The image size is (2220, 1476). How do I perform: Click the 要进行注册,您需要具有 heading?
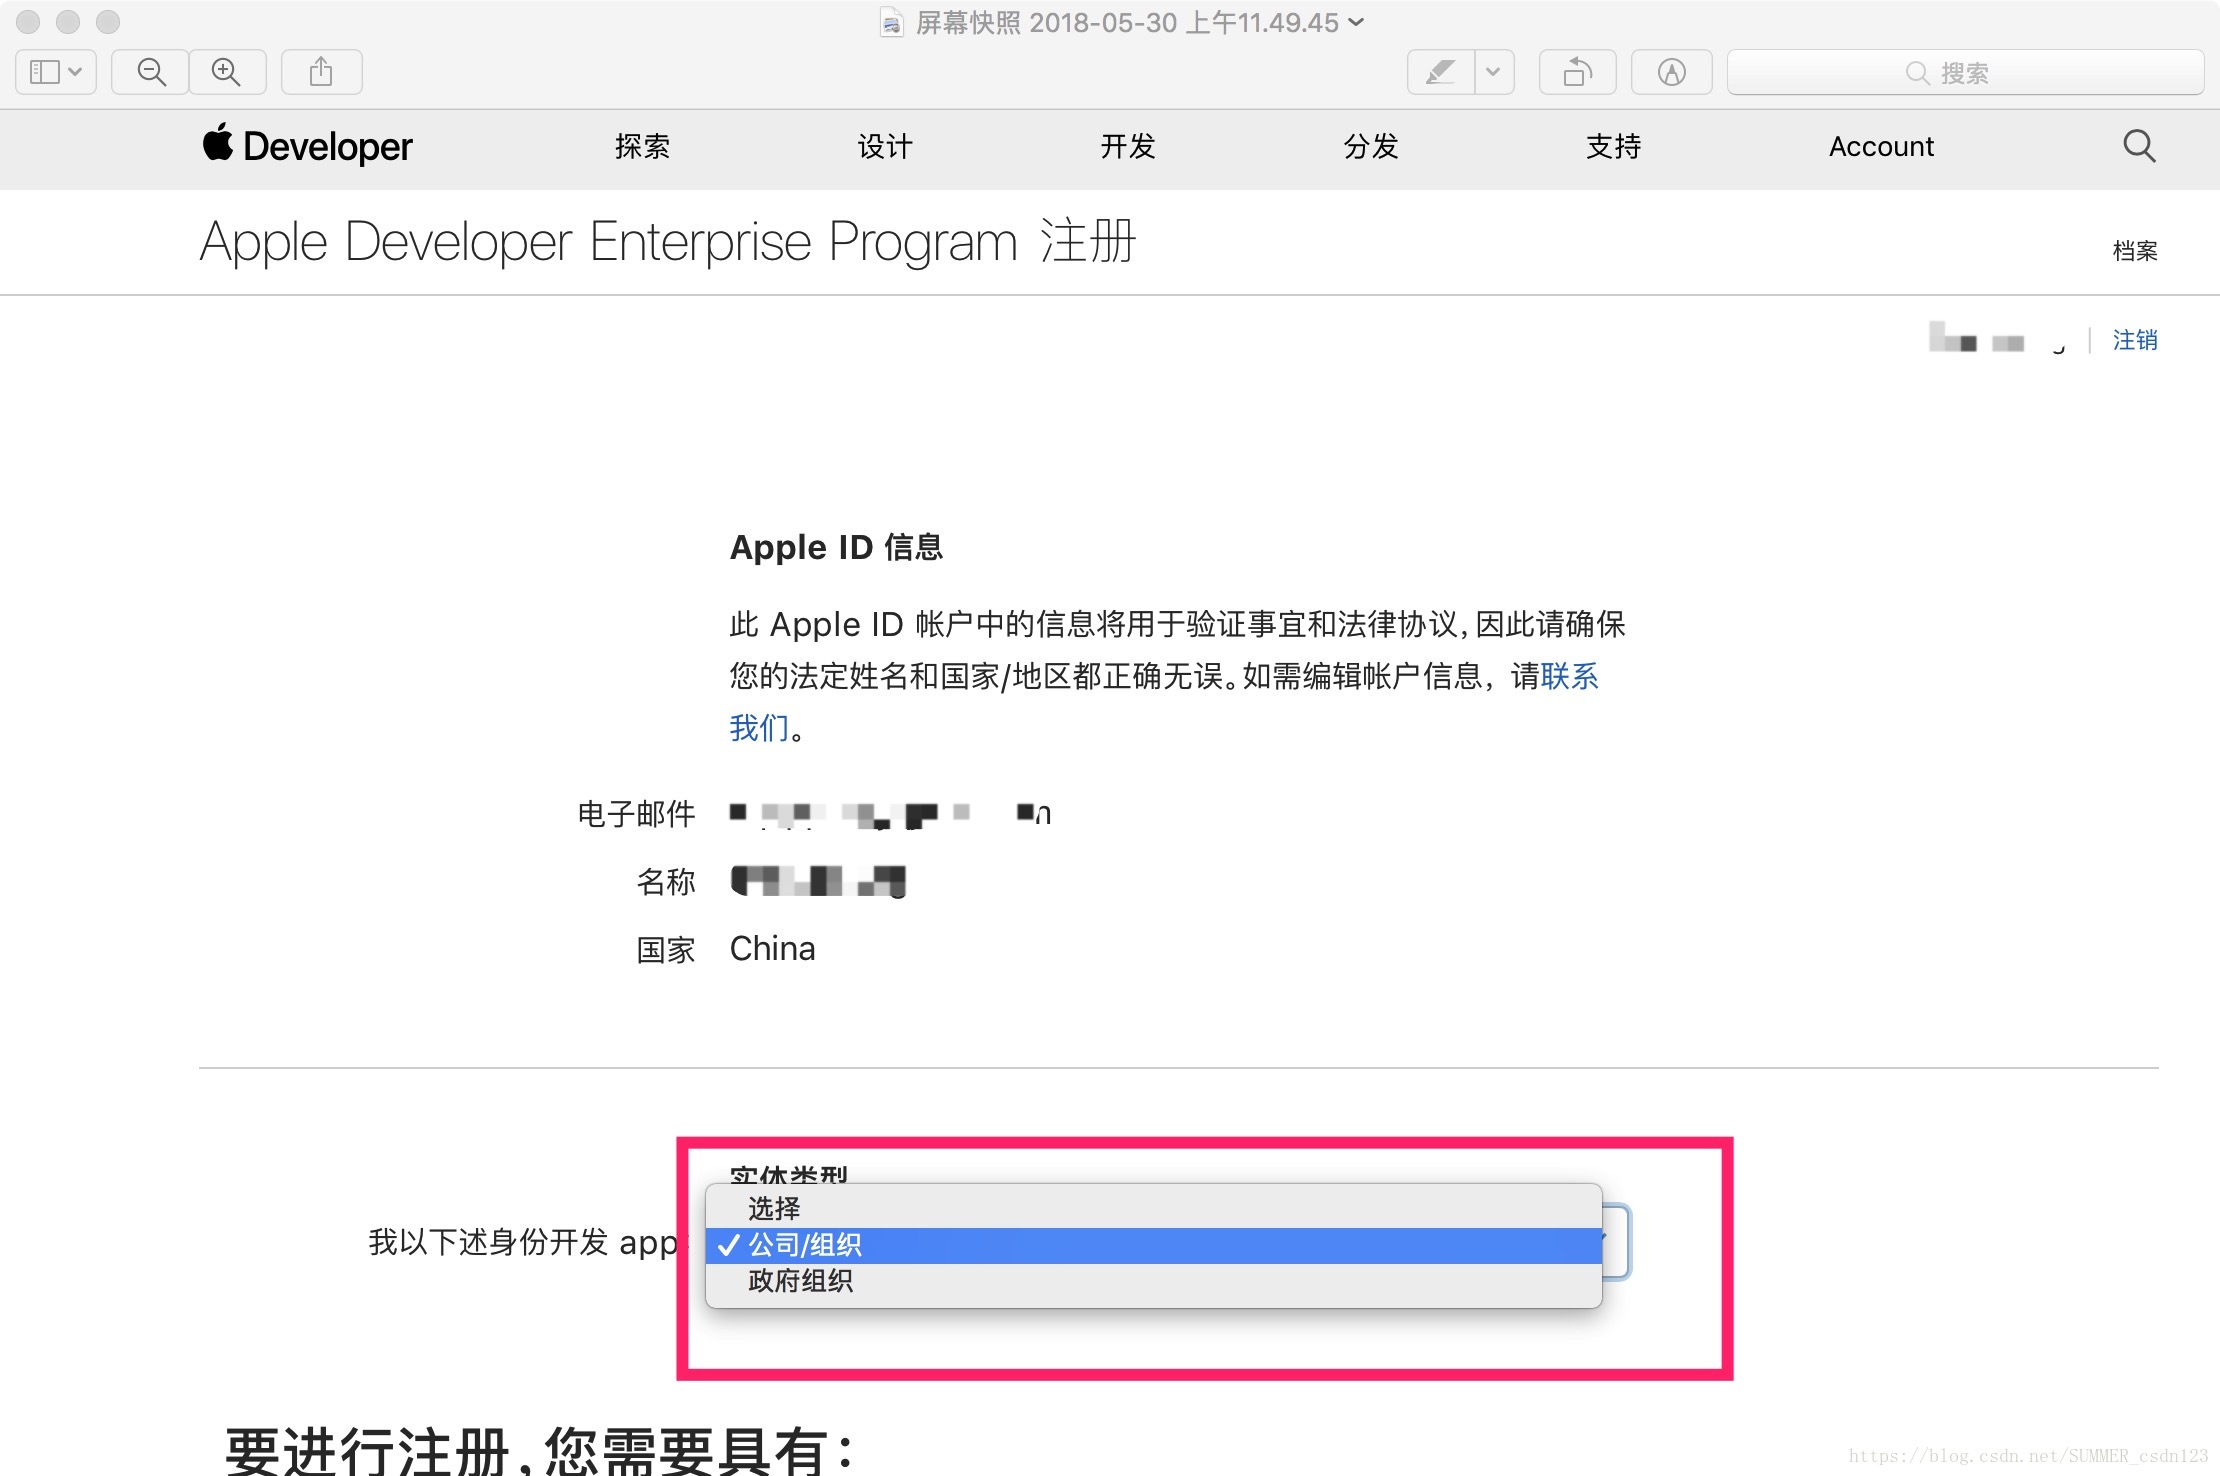[541, 1450]
